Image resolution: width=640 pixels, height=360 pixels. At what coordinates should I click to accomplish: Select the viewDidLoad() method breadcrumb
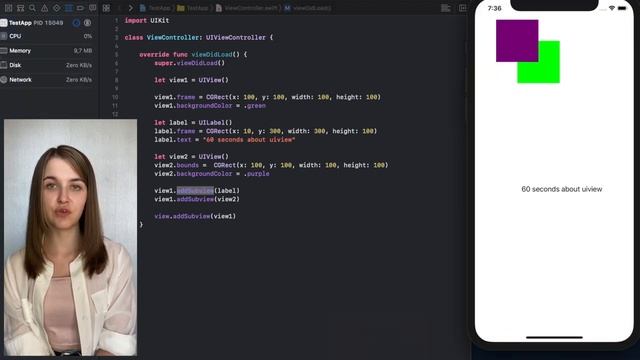pyautogui.click(x=308, y=8)
